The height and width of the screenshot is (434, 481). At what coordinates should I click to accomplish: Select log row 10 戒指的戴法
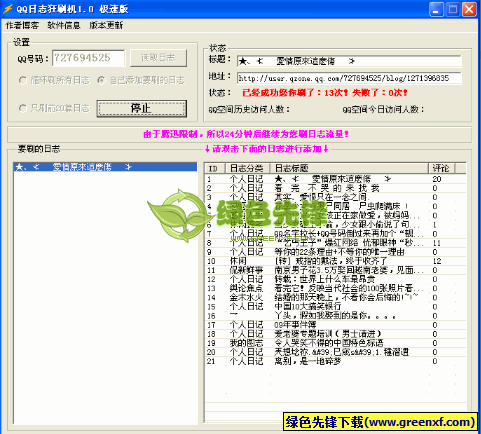coord(335,261)
